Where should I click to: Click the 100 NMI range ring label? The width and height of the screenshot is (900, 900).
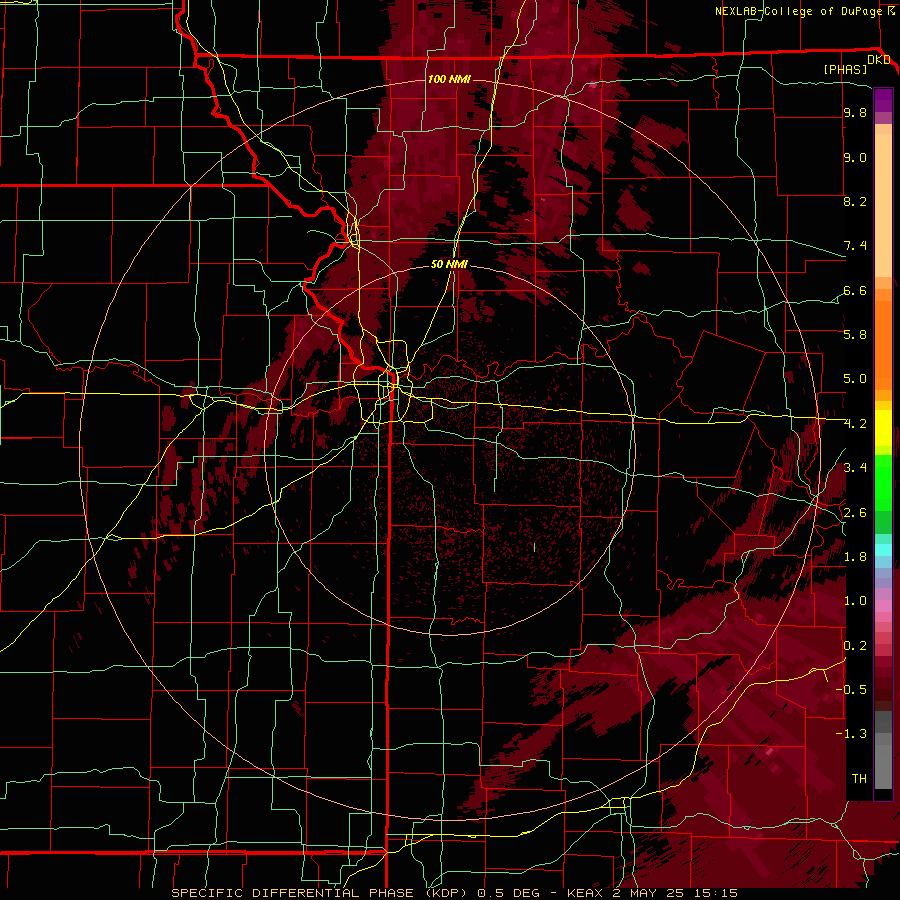click(449, 79)
